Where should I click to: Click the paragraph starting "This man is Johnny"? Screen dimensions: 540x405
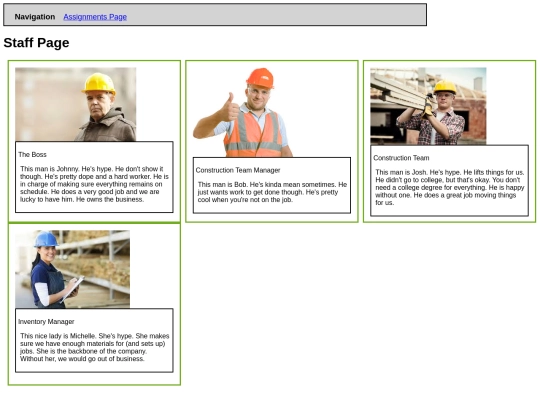[x=94, y=184]
